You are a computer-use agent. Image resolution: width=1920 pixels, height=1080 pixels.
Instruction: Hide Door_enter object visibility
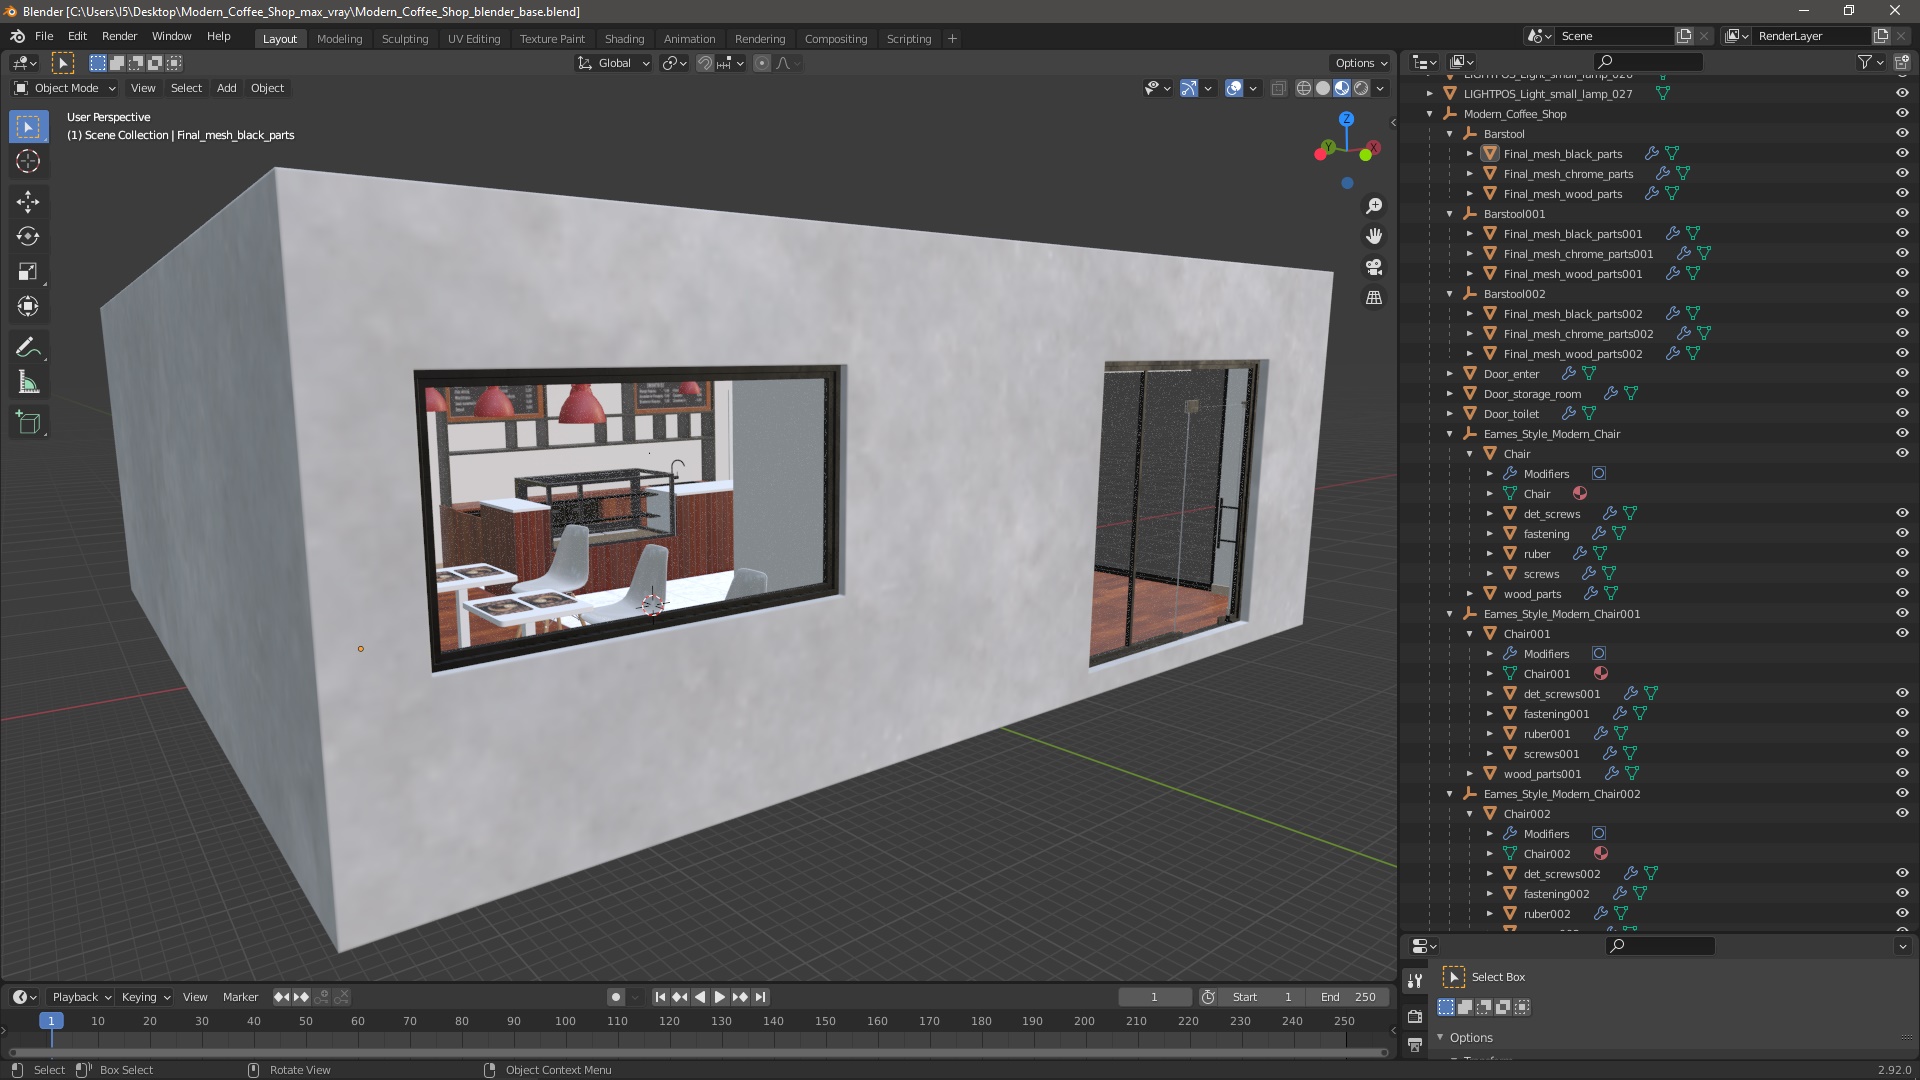[x=1902, y=373]
